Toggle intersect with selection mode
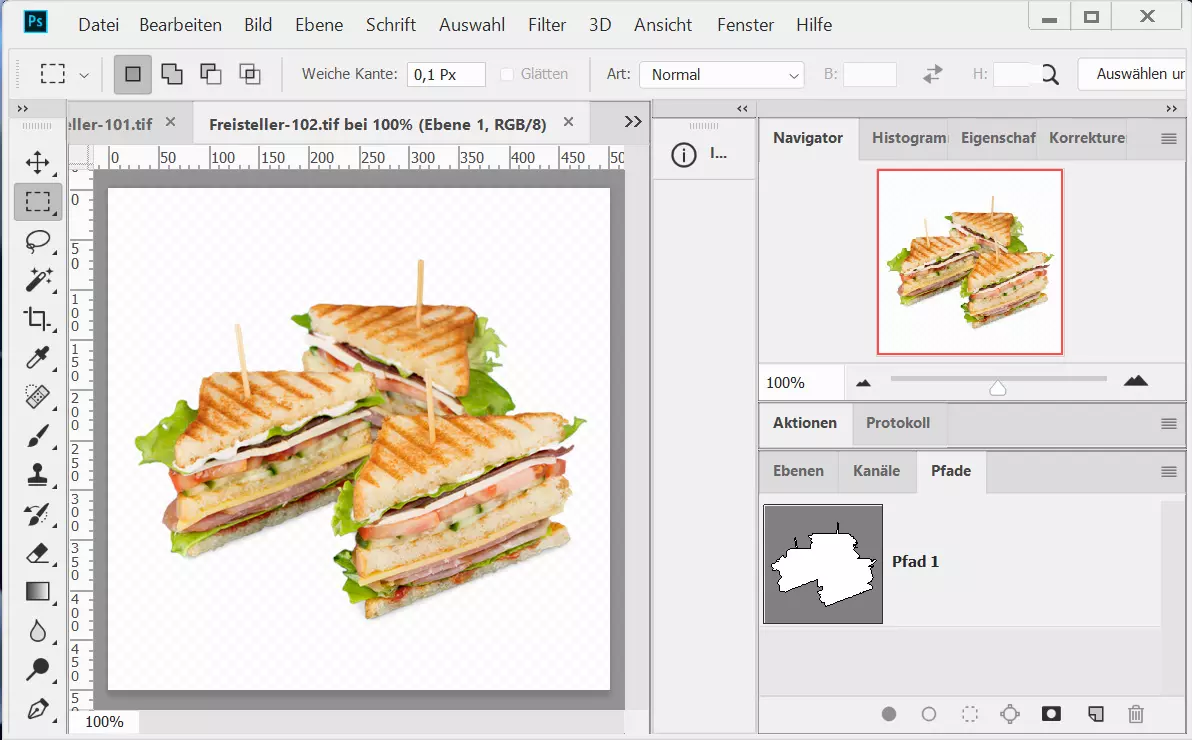This screenshot has height=740, width=1192. [x=249, y=74]
